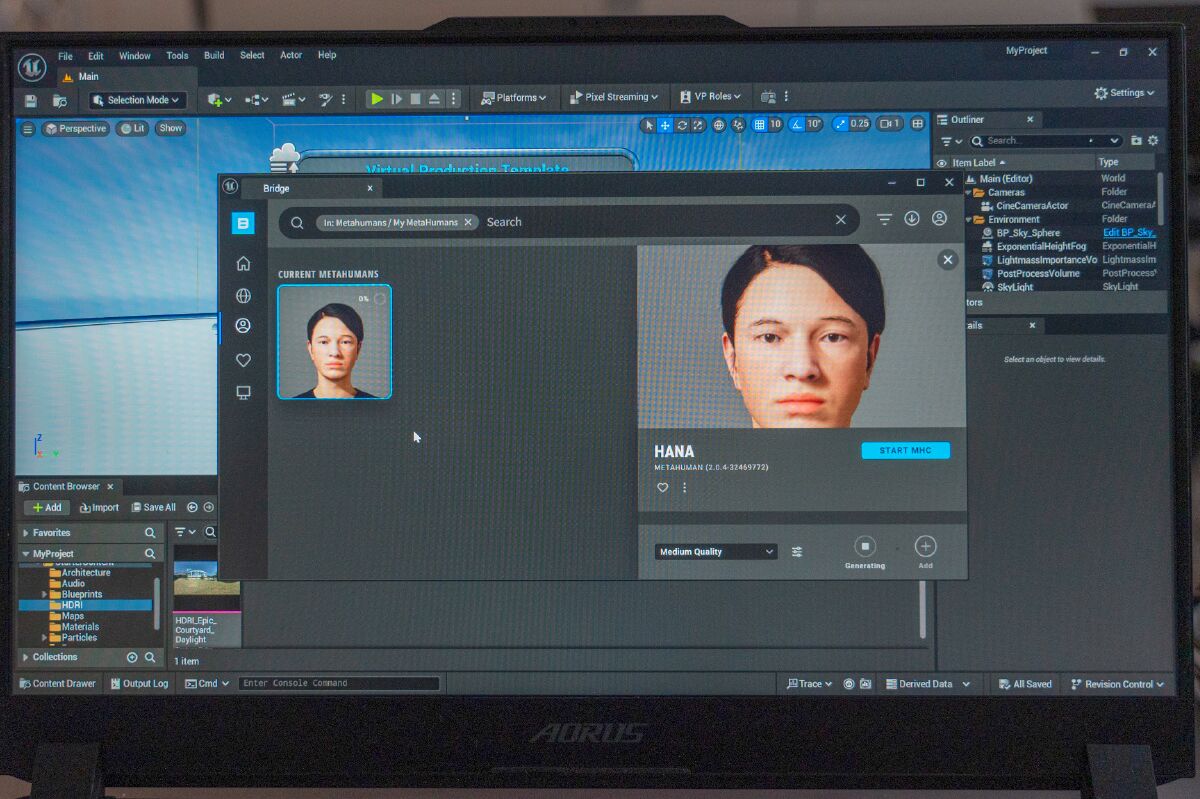
Task: Toggle the grid snapping icon
Action: 760,125
